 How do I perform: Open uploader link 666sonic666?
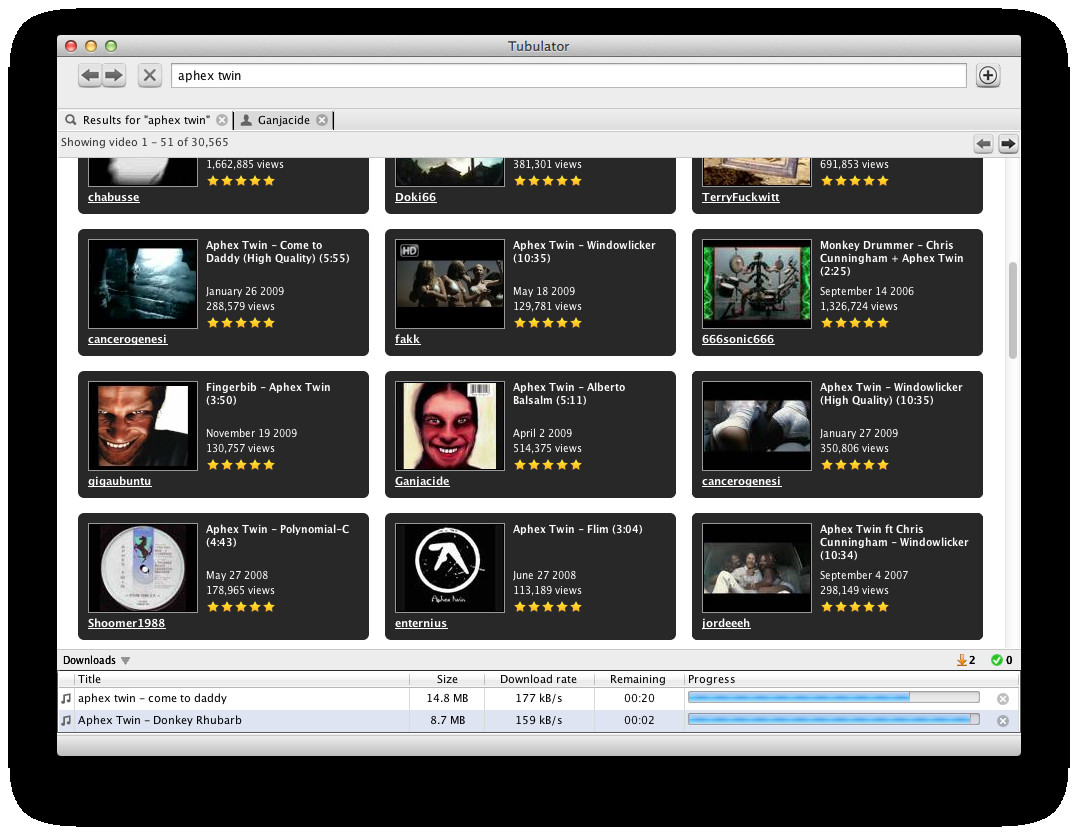click(738, 339)
